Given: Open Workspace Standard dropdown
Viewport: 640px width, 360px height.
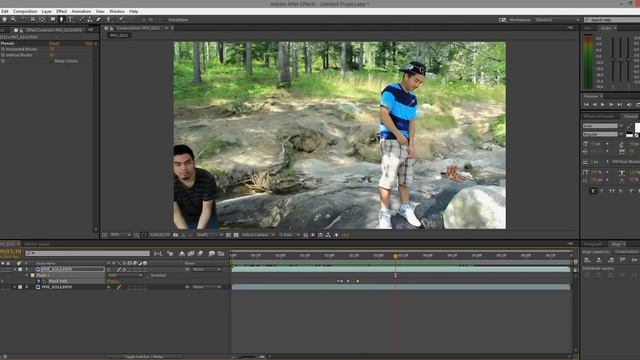Looking at the screenshot, I should (x=557, y=20).
